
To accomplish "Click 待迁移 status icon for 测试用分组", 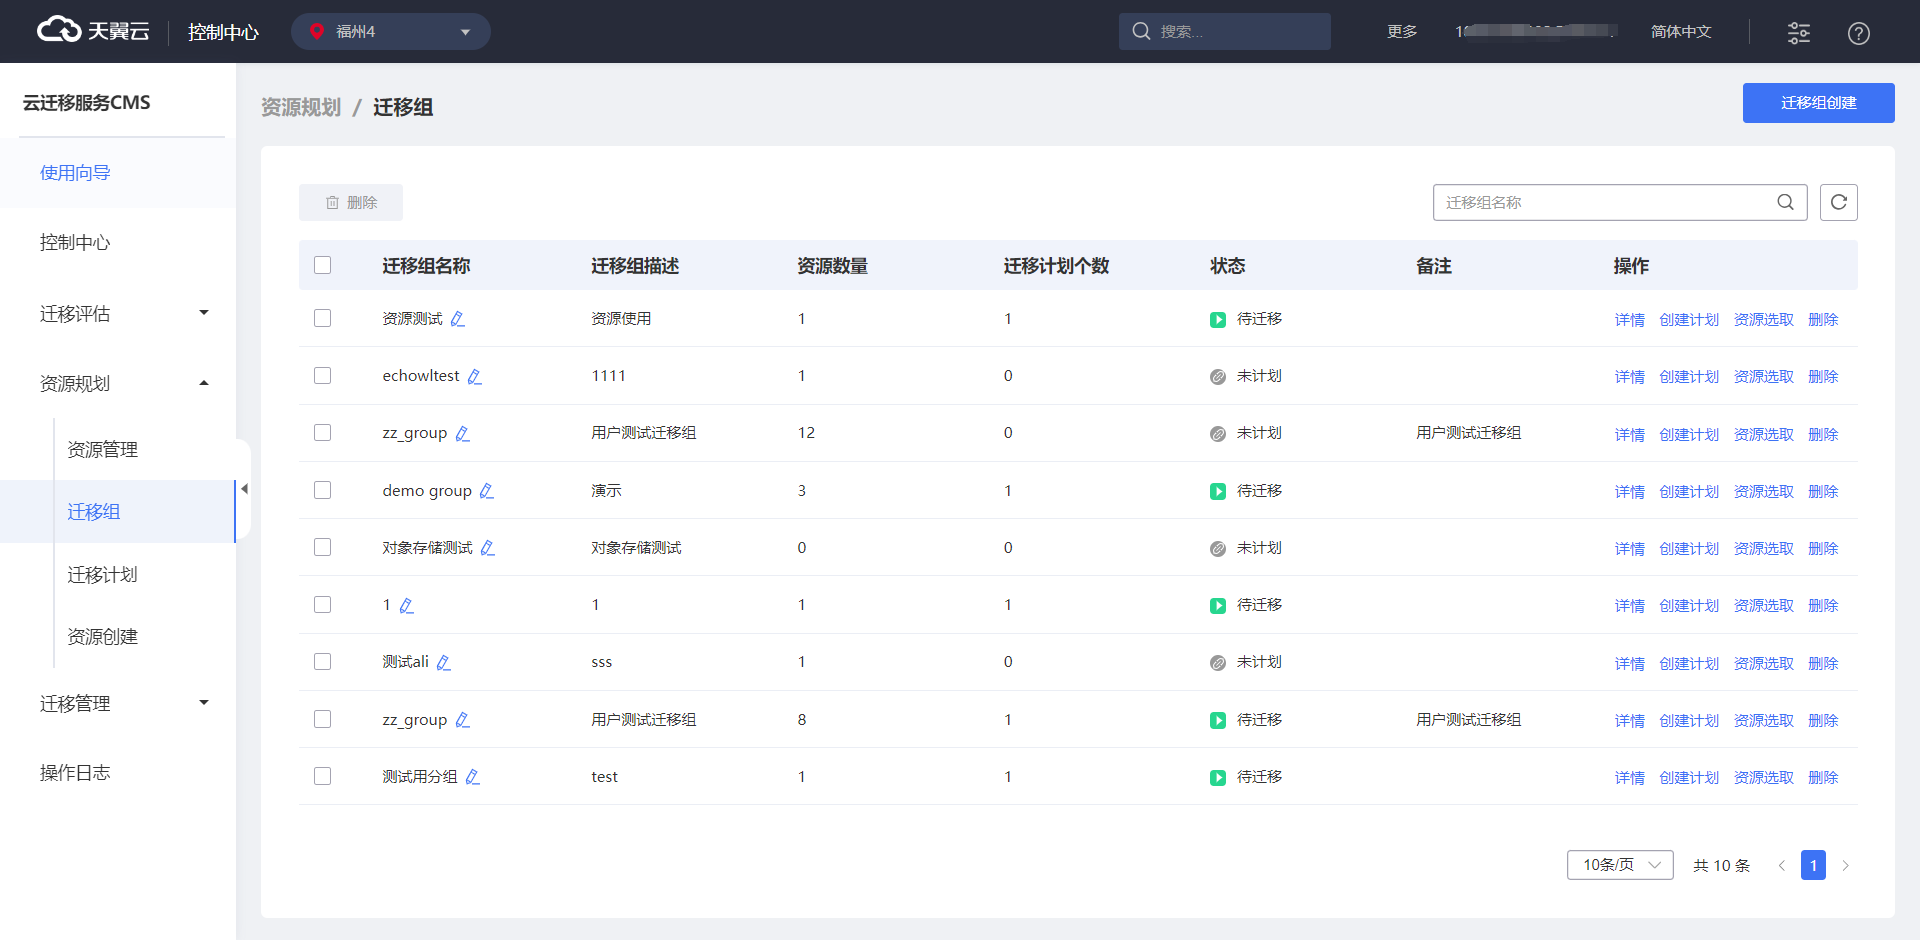I will coord(1218,778).
